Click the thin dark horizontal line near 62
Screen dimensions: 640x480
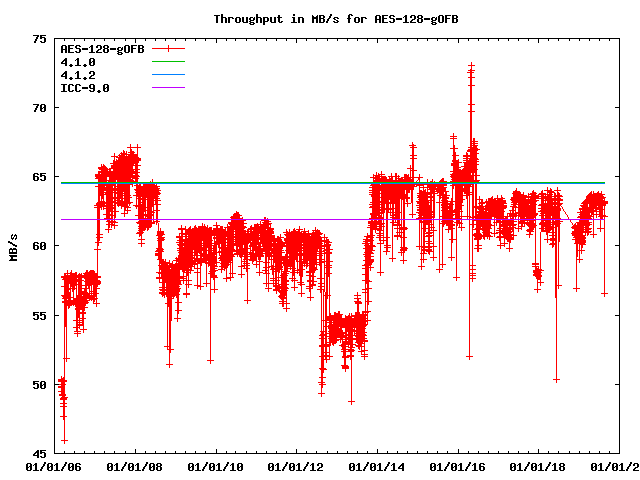(x=250, y=219)
